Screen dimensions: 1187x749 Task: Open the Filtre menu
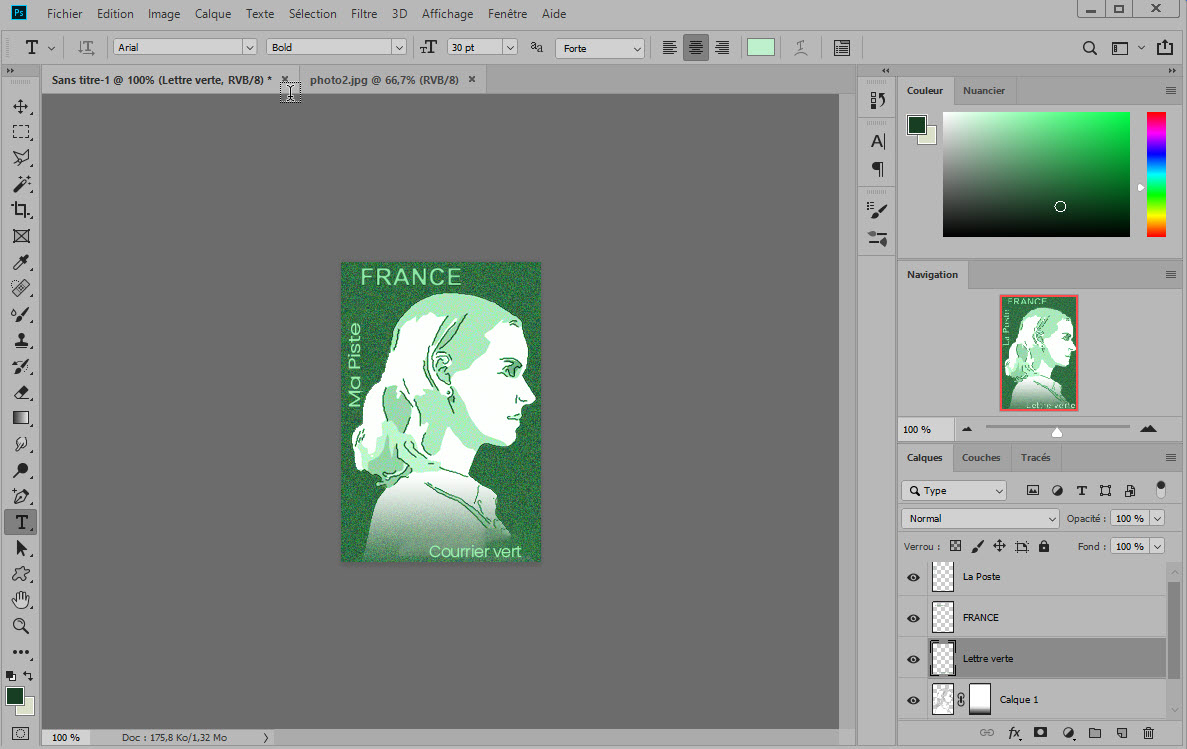click(364, 14)
